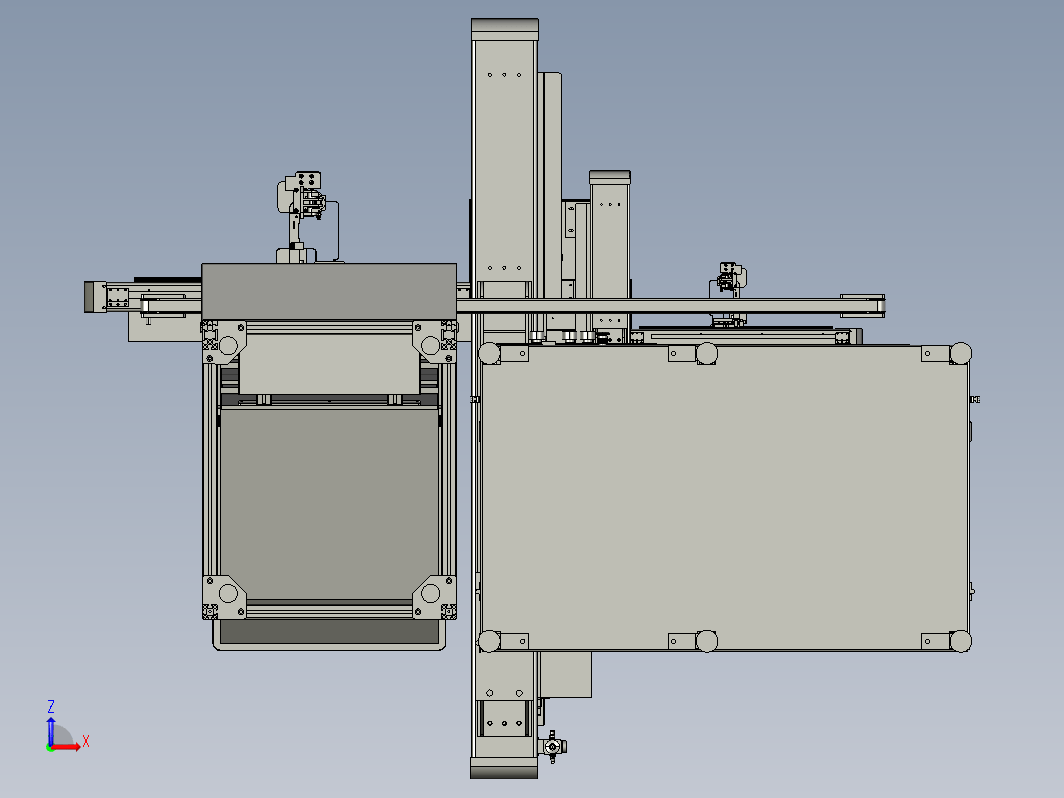Select the lower-left corner gusset of the left frame
Screen dimensions: 1064x798
(224, 597)
